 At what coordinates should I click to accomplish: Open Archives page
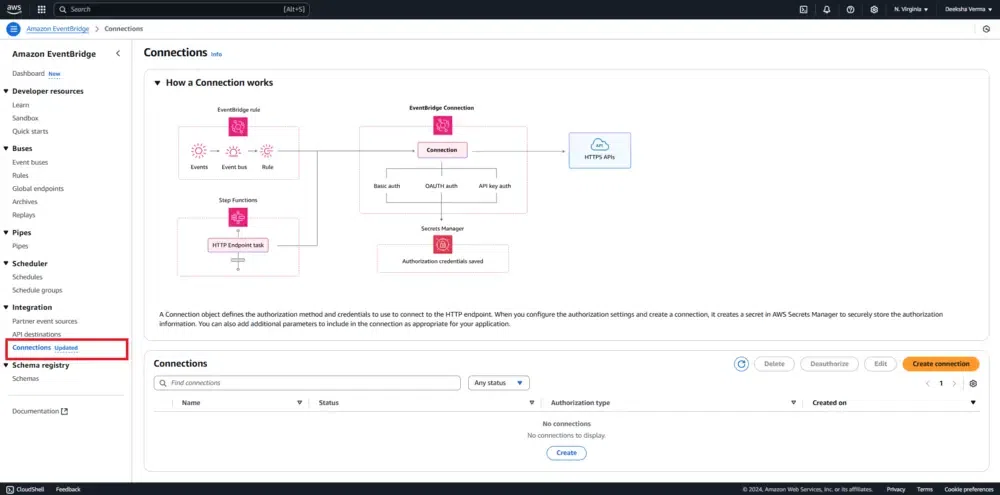point(25,202)
